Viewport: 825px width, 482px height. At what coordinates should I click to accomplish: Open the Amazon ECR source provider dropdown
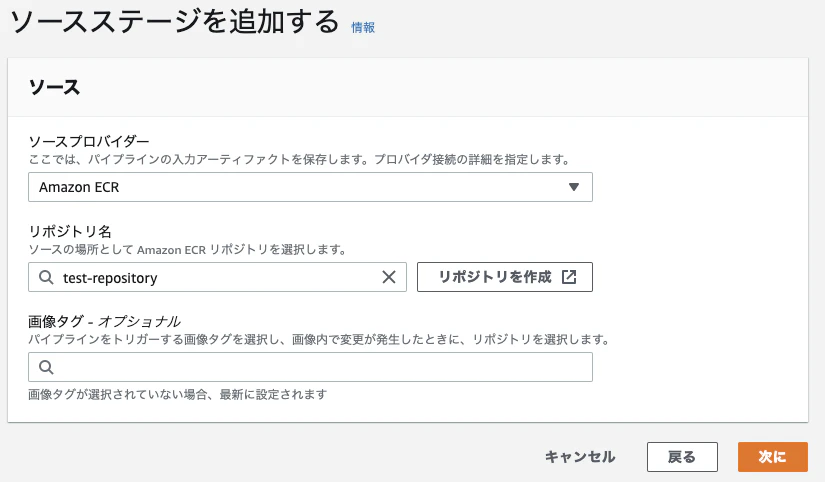[x=310, y=187]
